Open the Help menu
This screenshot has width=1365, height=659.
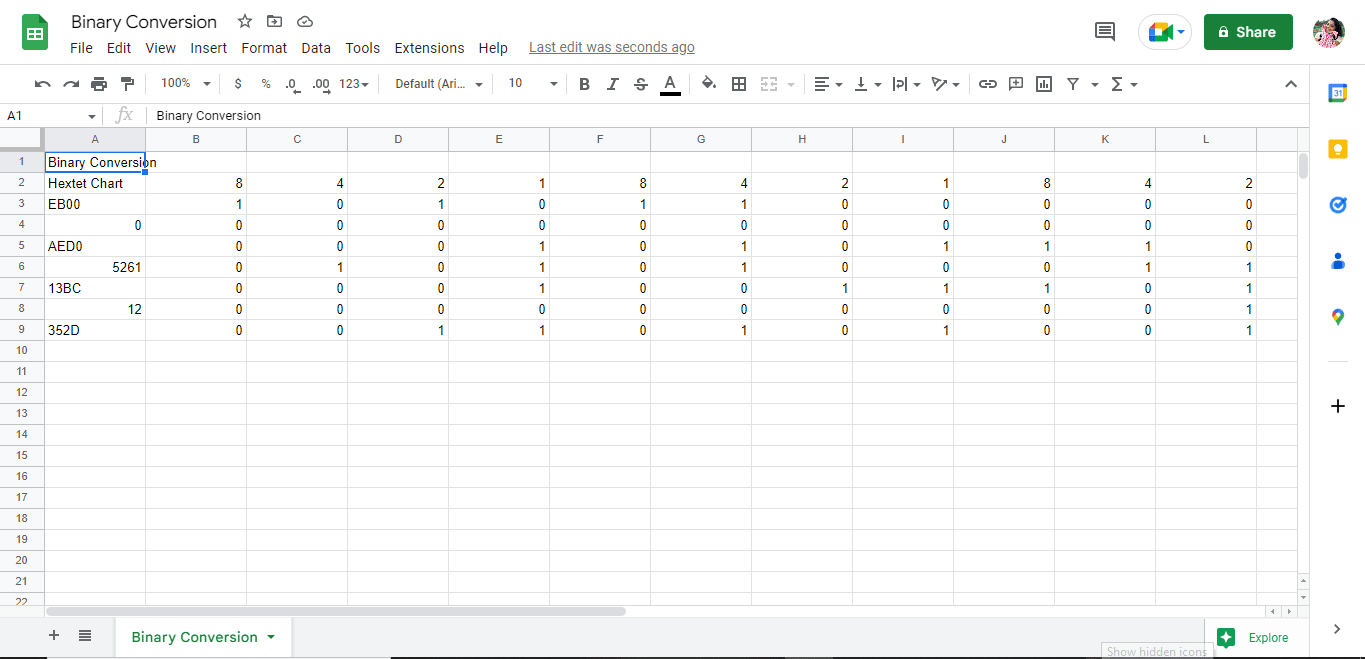(493, 48)
